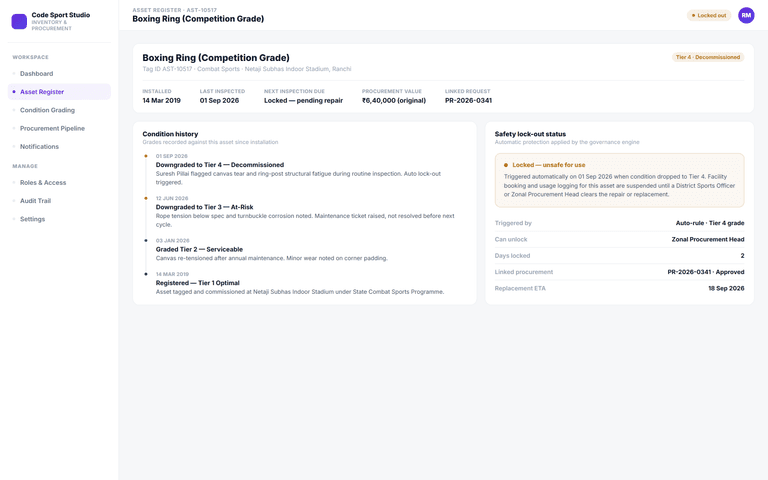Viewport: 768px width, 480px height.
Task: Click Replacement ETA '18 Sep 2026' value
Action: click(726, 288)
